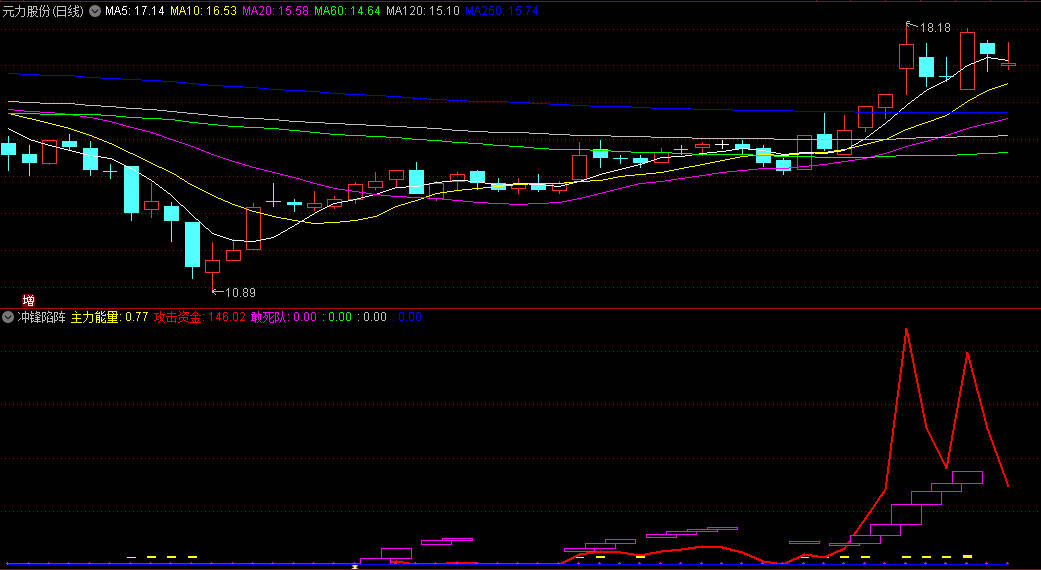
Task: Select the candlestick at the 10.89 low
Action: pos(212,267)
